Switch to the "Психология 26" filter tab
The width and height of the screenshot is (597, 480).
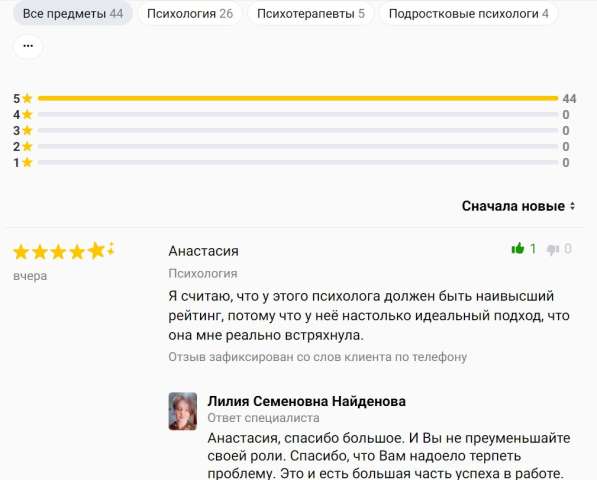point(190,14)
